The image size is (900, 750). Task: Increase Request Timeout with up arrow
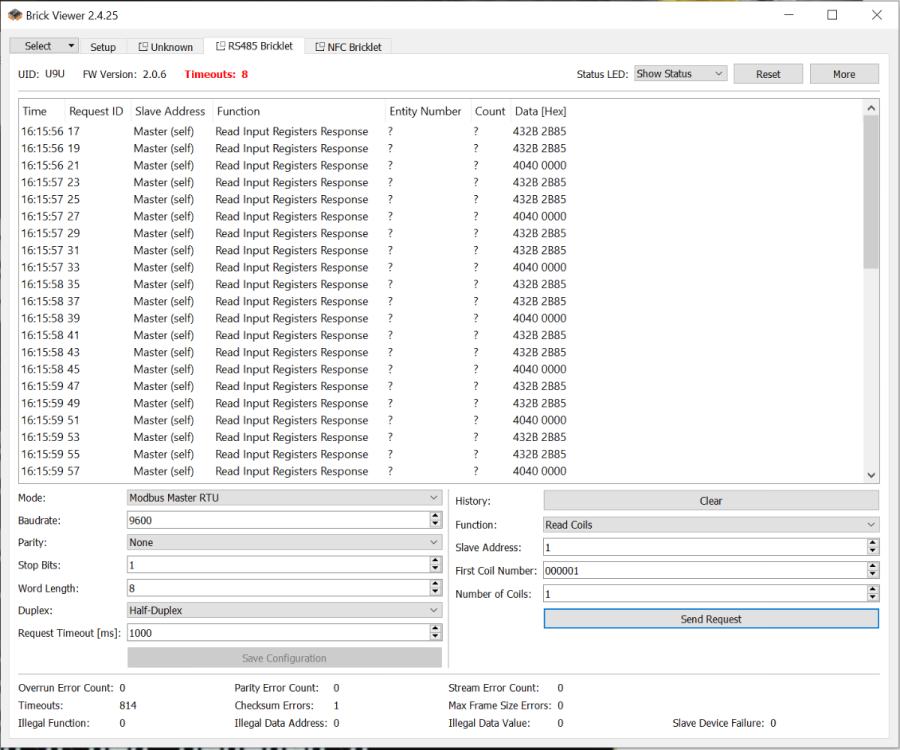(435, 628)
